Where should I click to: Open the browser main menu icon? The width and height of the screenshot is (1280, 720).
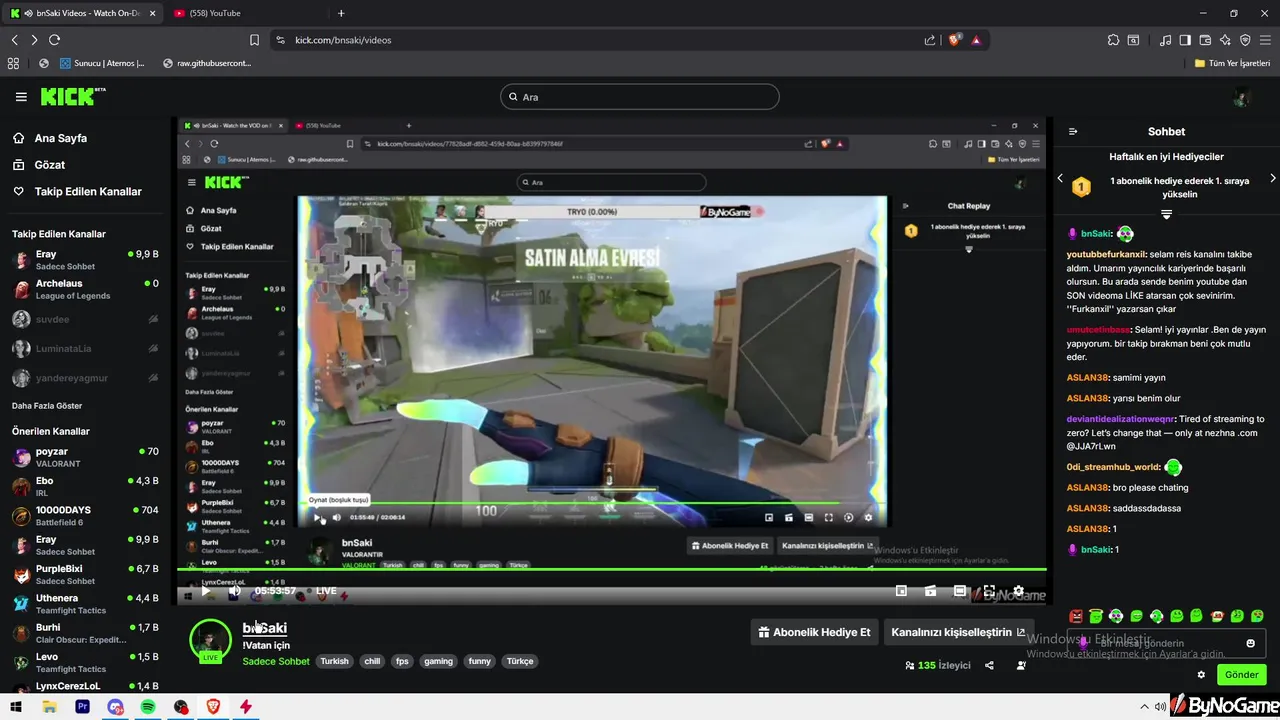tap(1265, 40)
